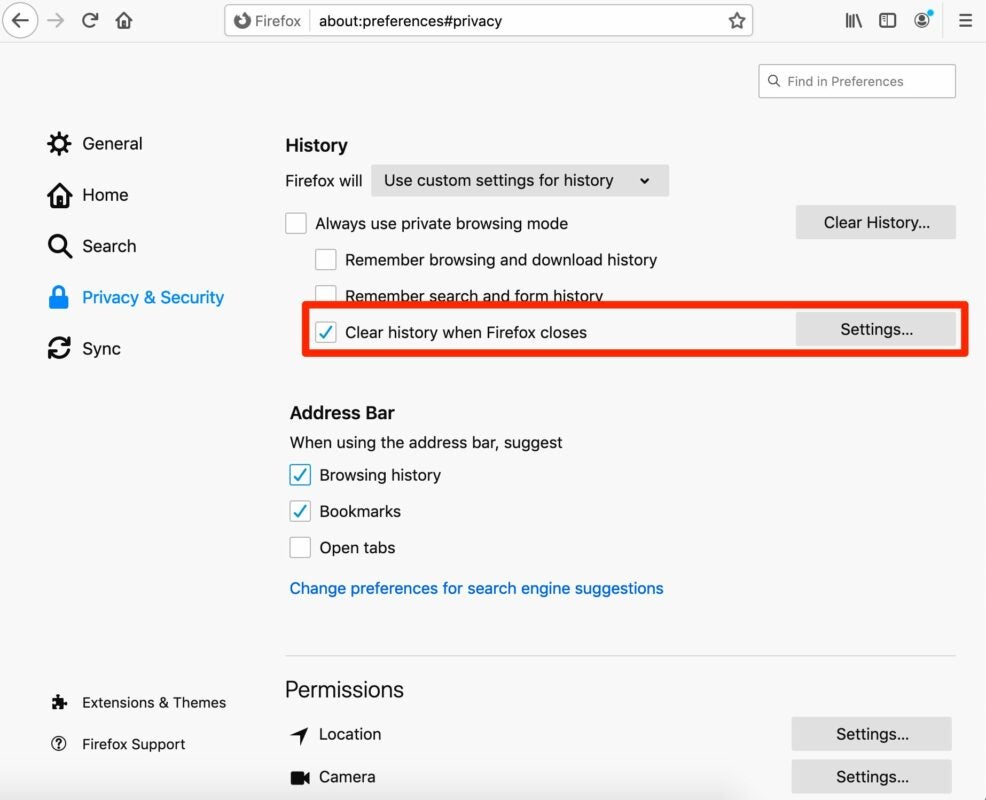Image resolution: width=986 pixels, height=800 pixels.
Task: Disable Bookmarks address bar suggestion
Action: pos(300,511)
